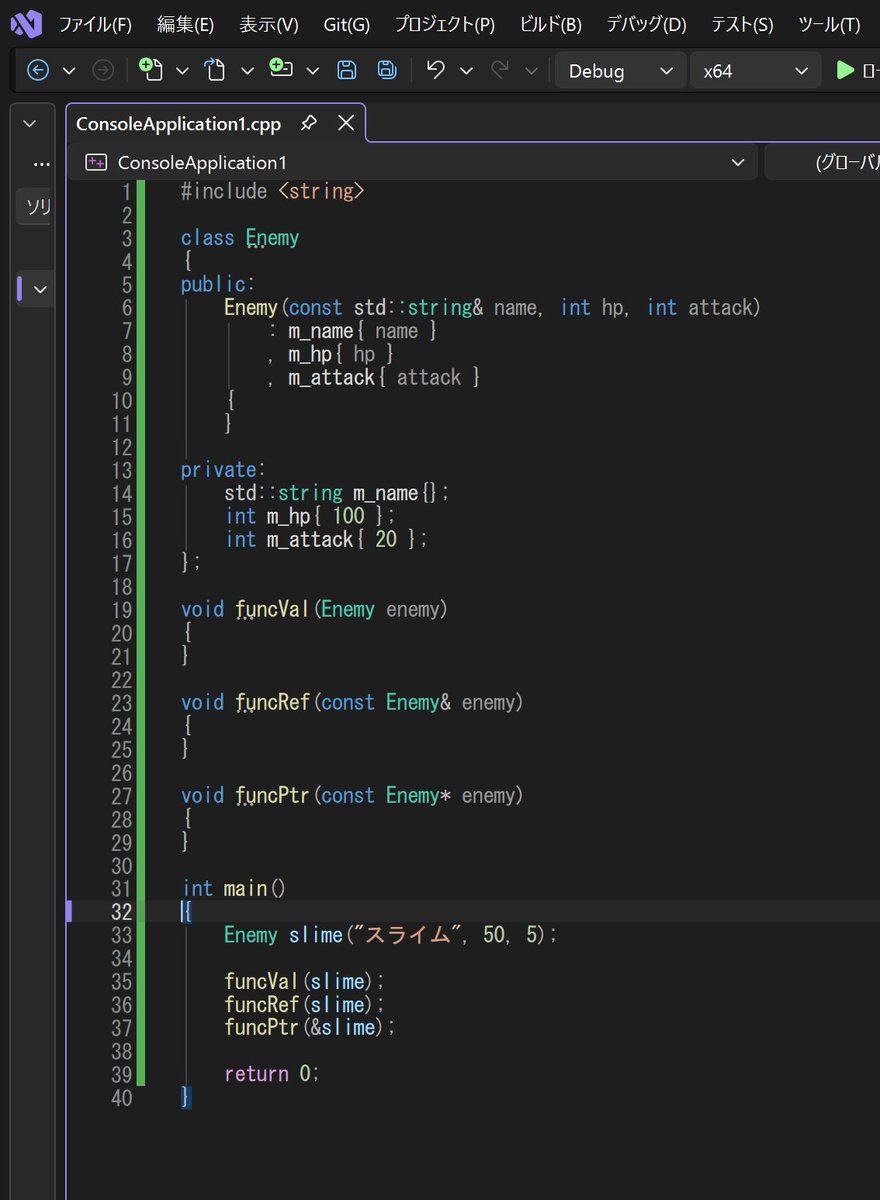
Task: Expand the undo history dropdown
Action: pyautogui.click(x=466, y=70)
